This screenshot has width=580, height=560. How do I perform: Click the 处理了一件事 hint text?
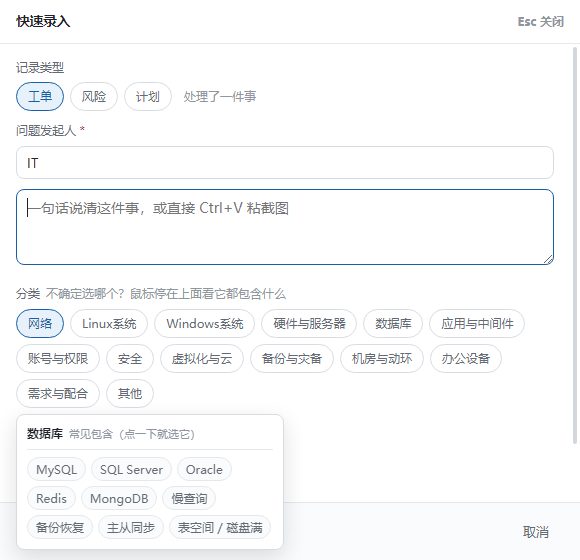pos(220,97)
